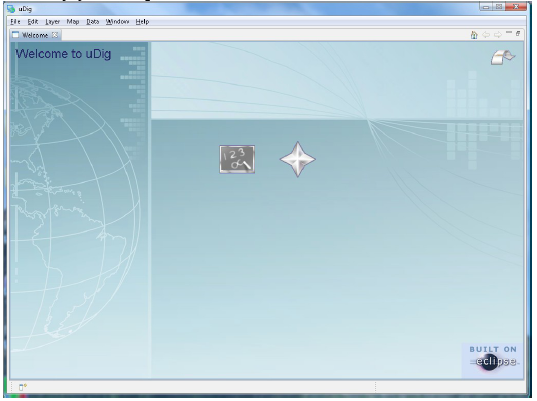The height and width of the screenshot is (401, 537).
Task: Open the What's New star icon
Action: (298, 159)
